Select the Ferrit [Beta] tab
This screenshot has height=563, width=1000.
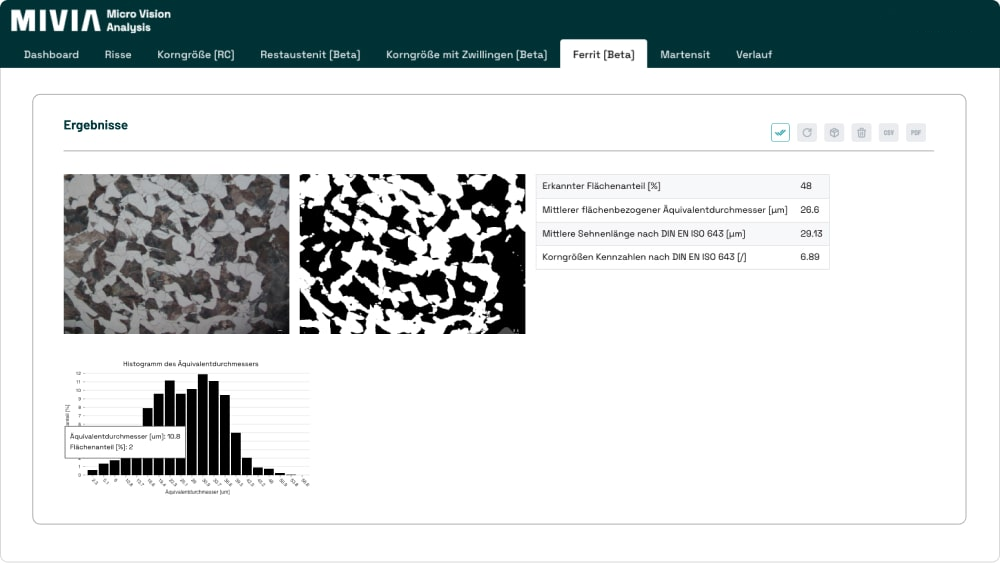pos(603,54)
